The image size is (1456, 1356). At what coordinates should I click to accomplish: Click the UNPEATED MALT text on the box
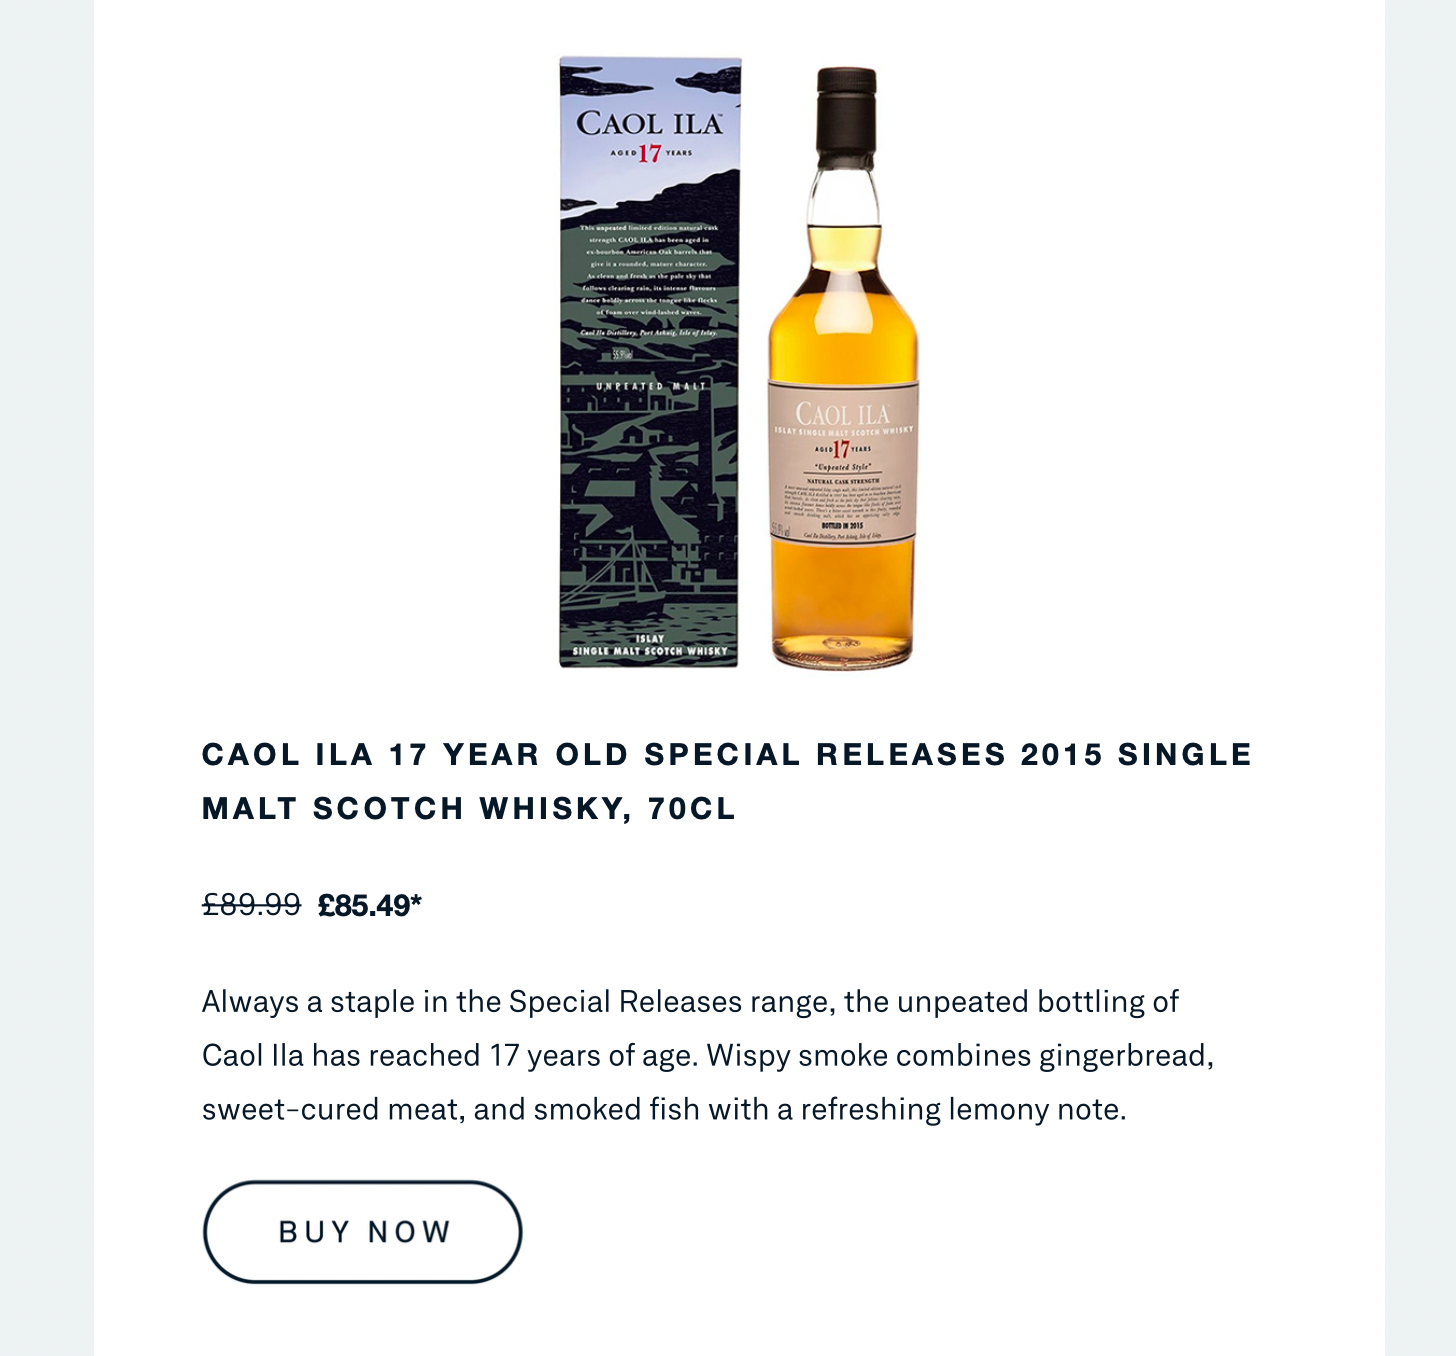click(x=651, y=386)
